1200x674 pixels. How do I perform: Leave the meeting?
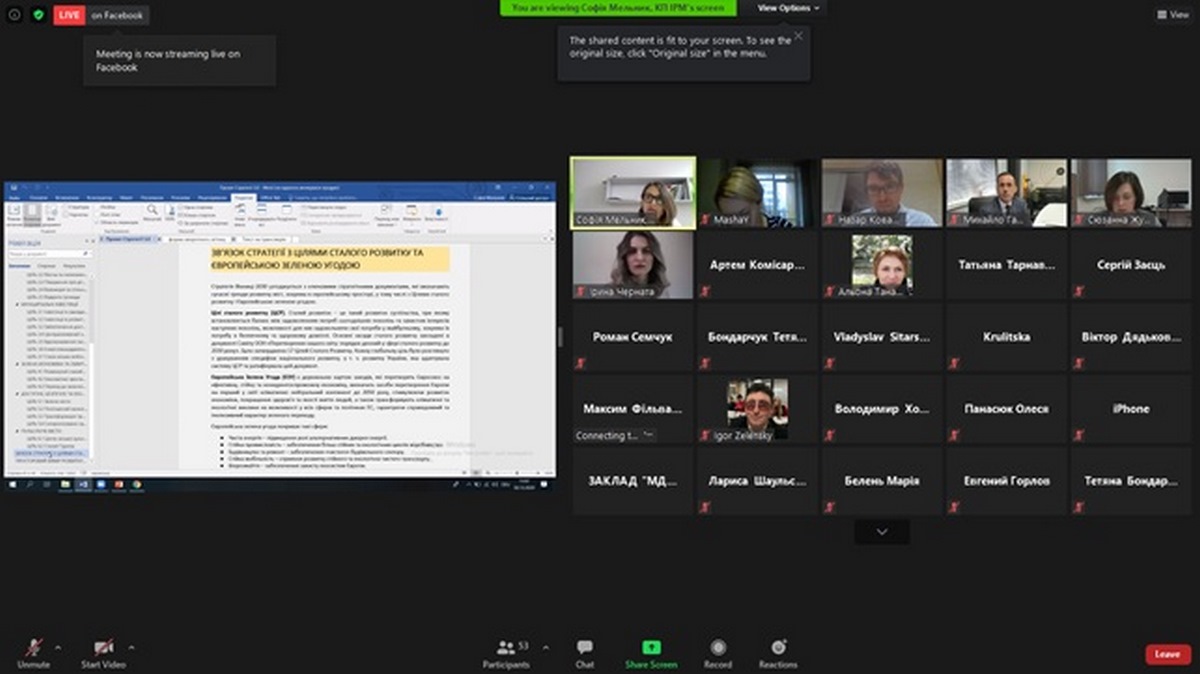pyautogui.click(x=1167, y=654)
